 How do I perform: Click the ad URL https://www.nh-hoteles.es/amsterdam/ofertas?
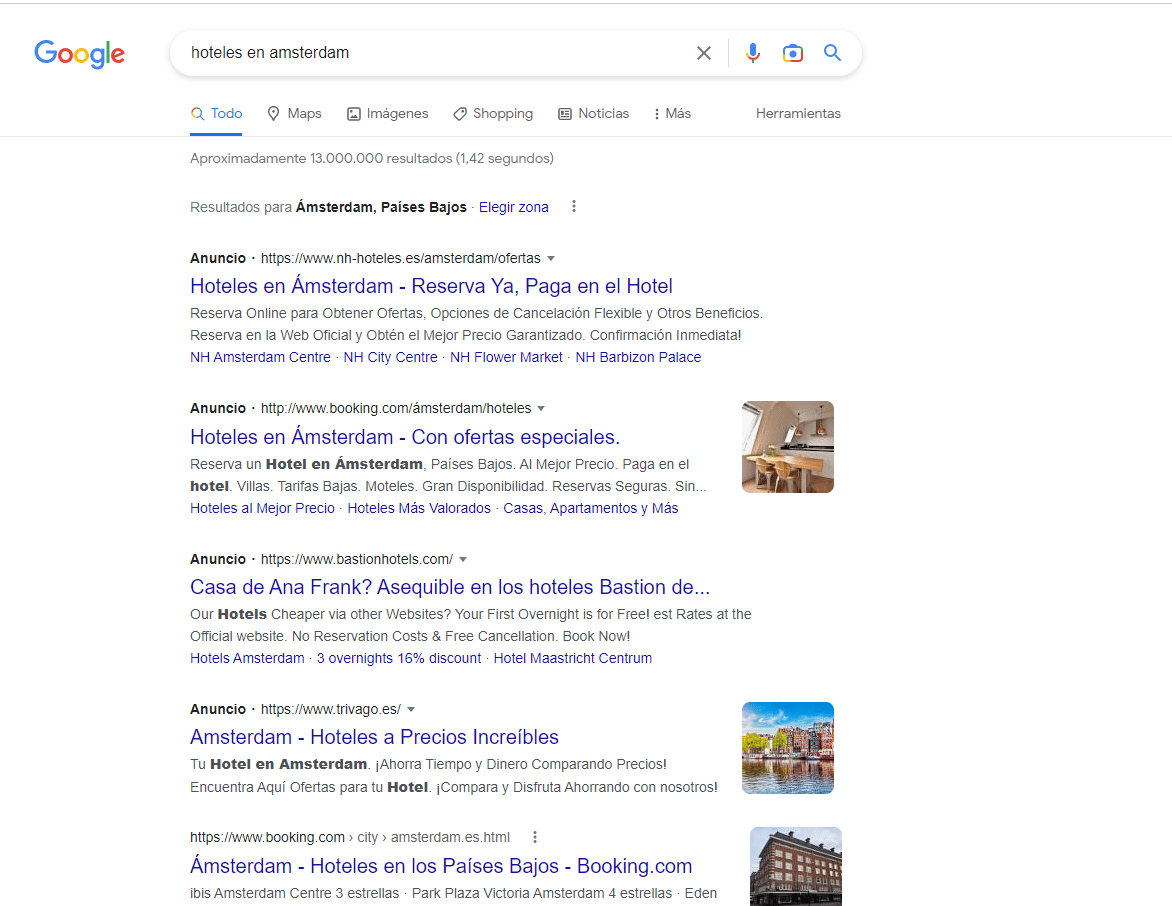tap(401, 259)
